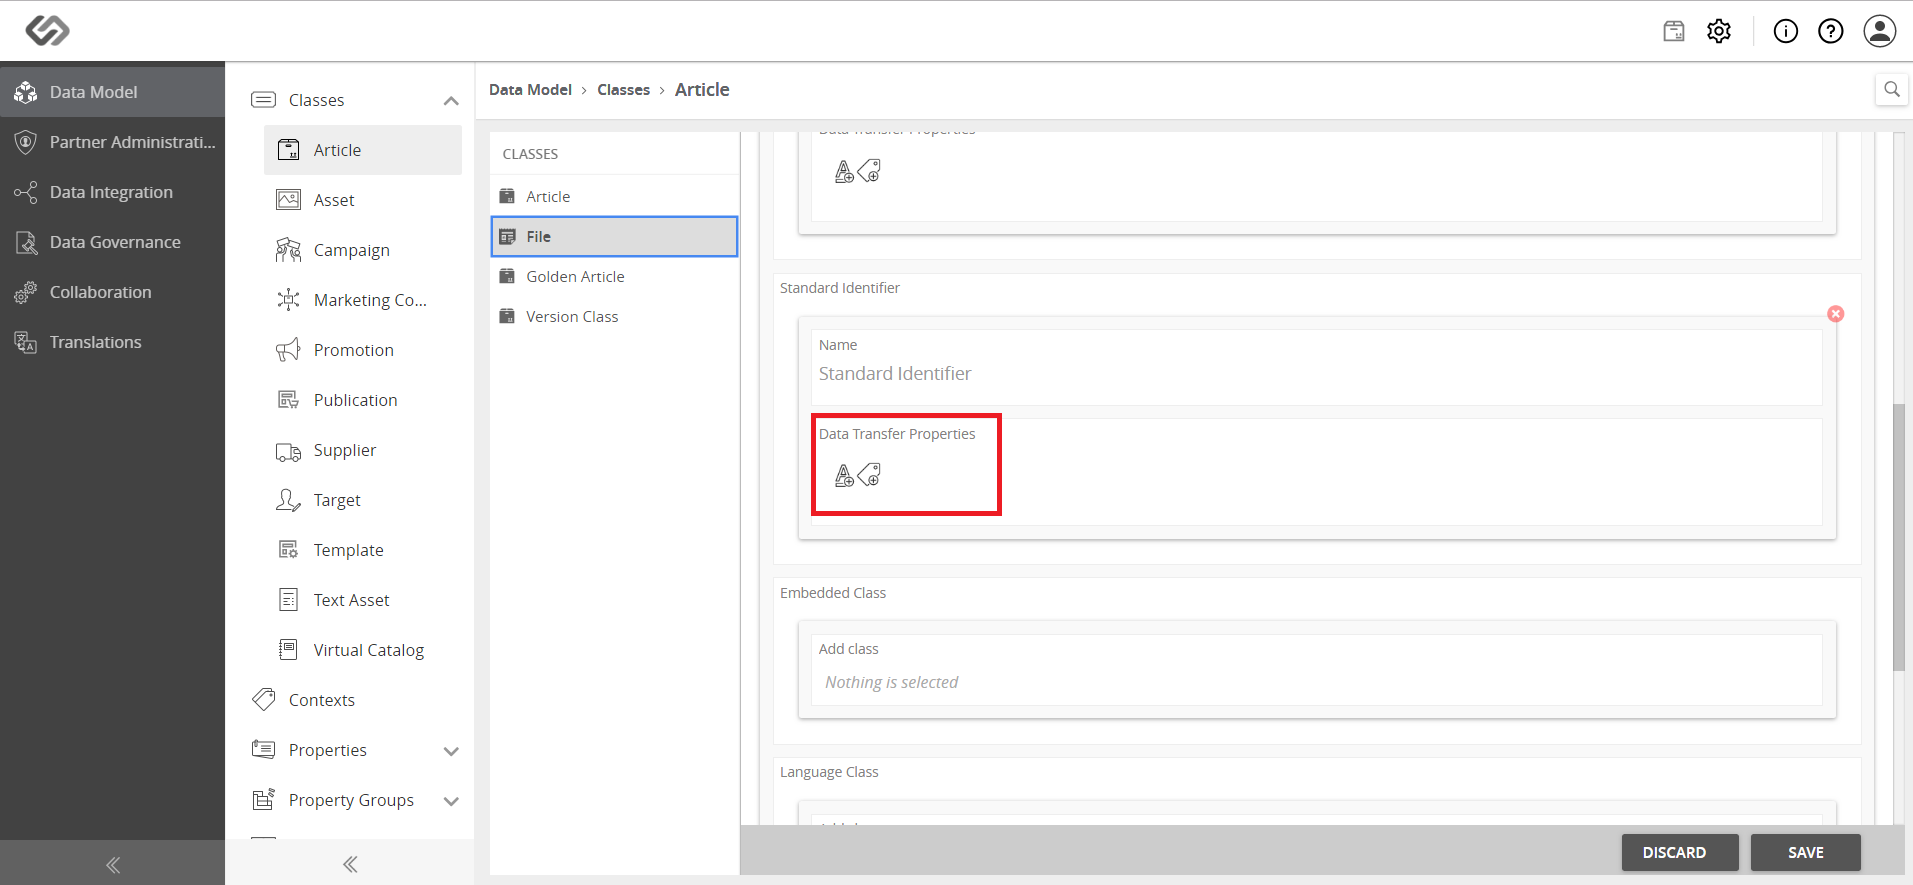Go to Data Integration section
The image size is (1913, 885).
112,192
